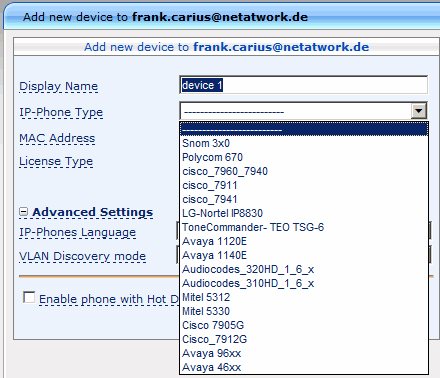Choose Polycom 670 phone type

coord(304,157)
